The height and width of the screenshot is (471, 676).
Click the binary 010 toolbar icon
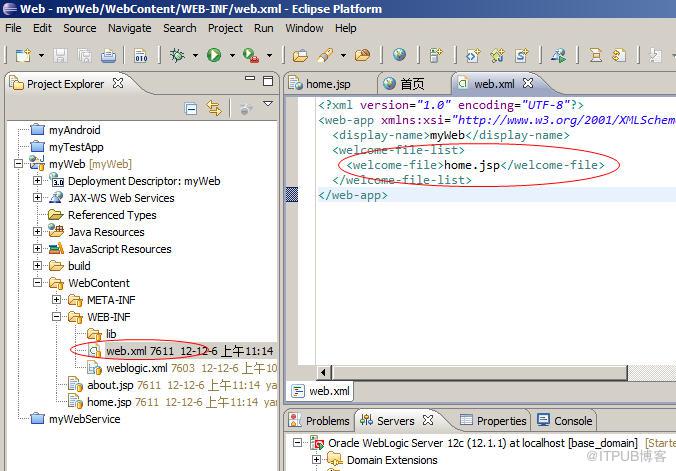[141, 55]
